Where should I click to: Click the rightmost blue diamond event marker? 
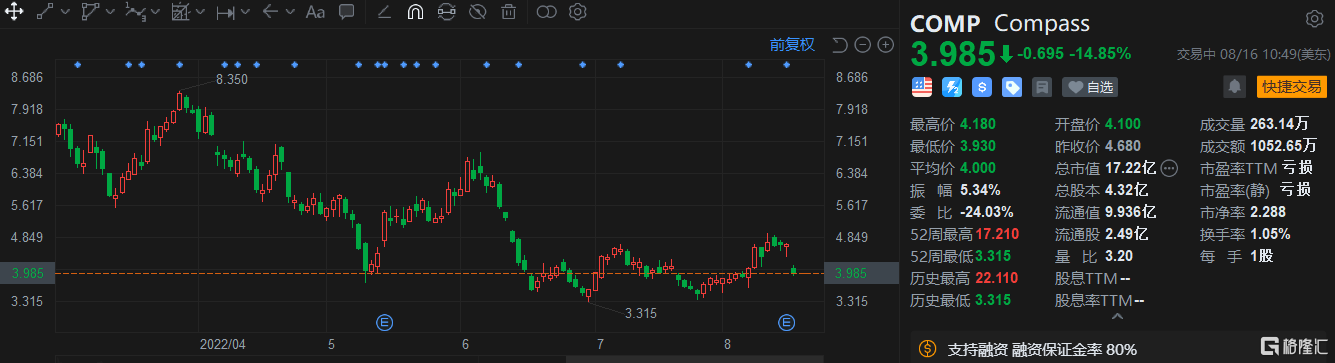tap(786, 65)
